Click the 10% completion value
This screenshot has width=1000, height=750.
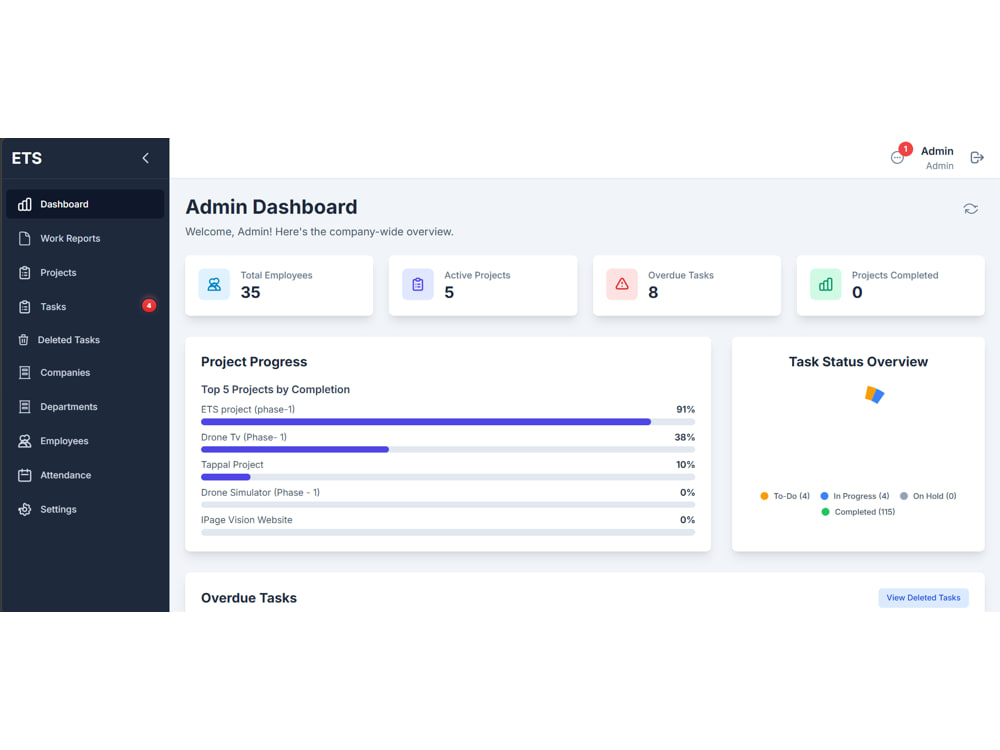point(686,465)
